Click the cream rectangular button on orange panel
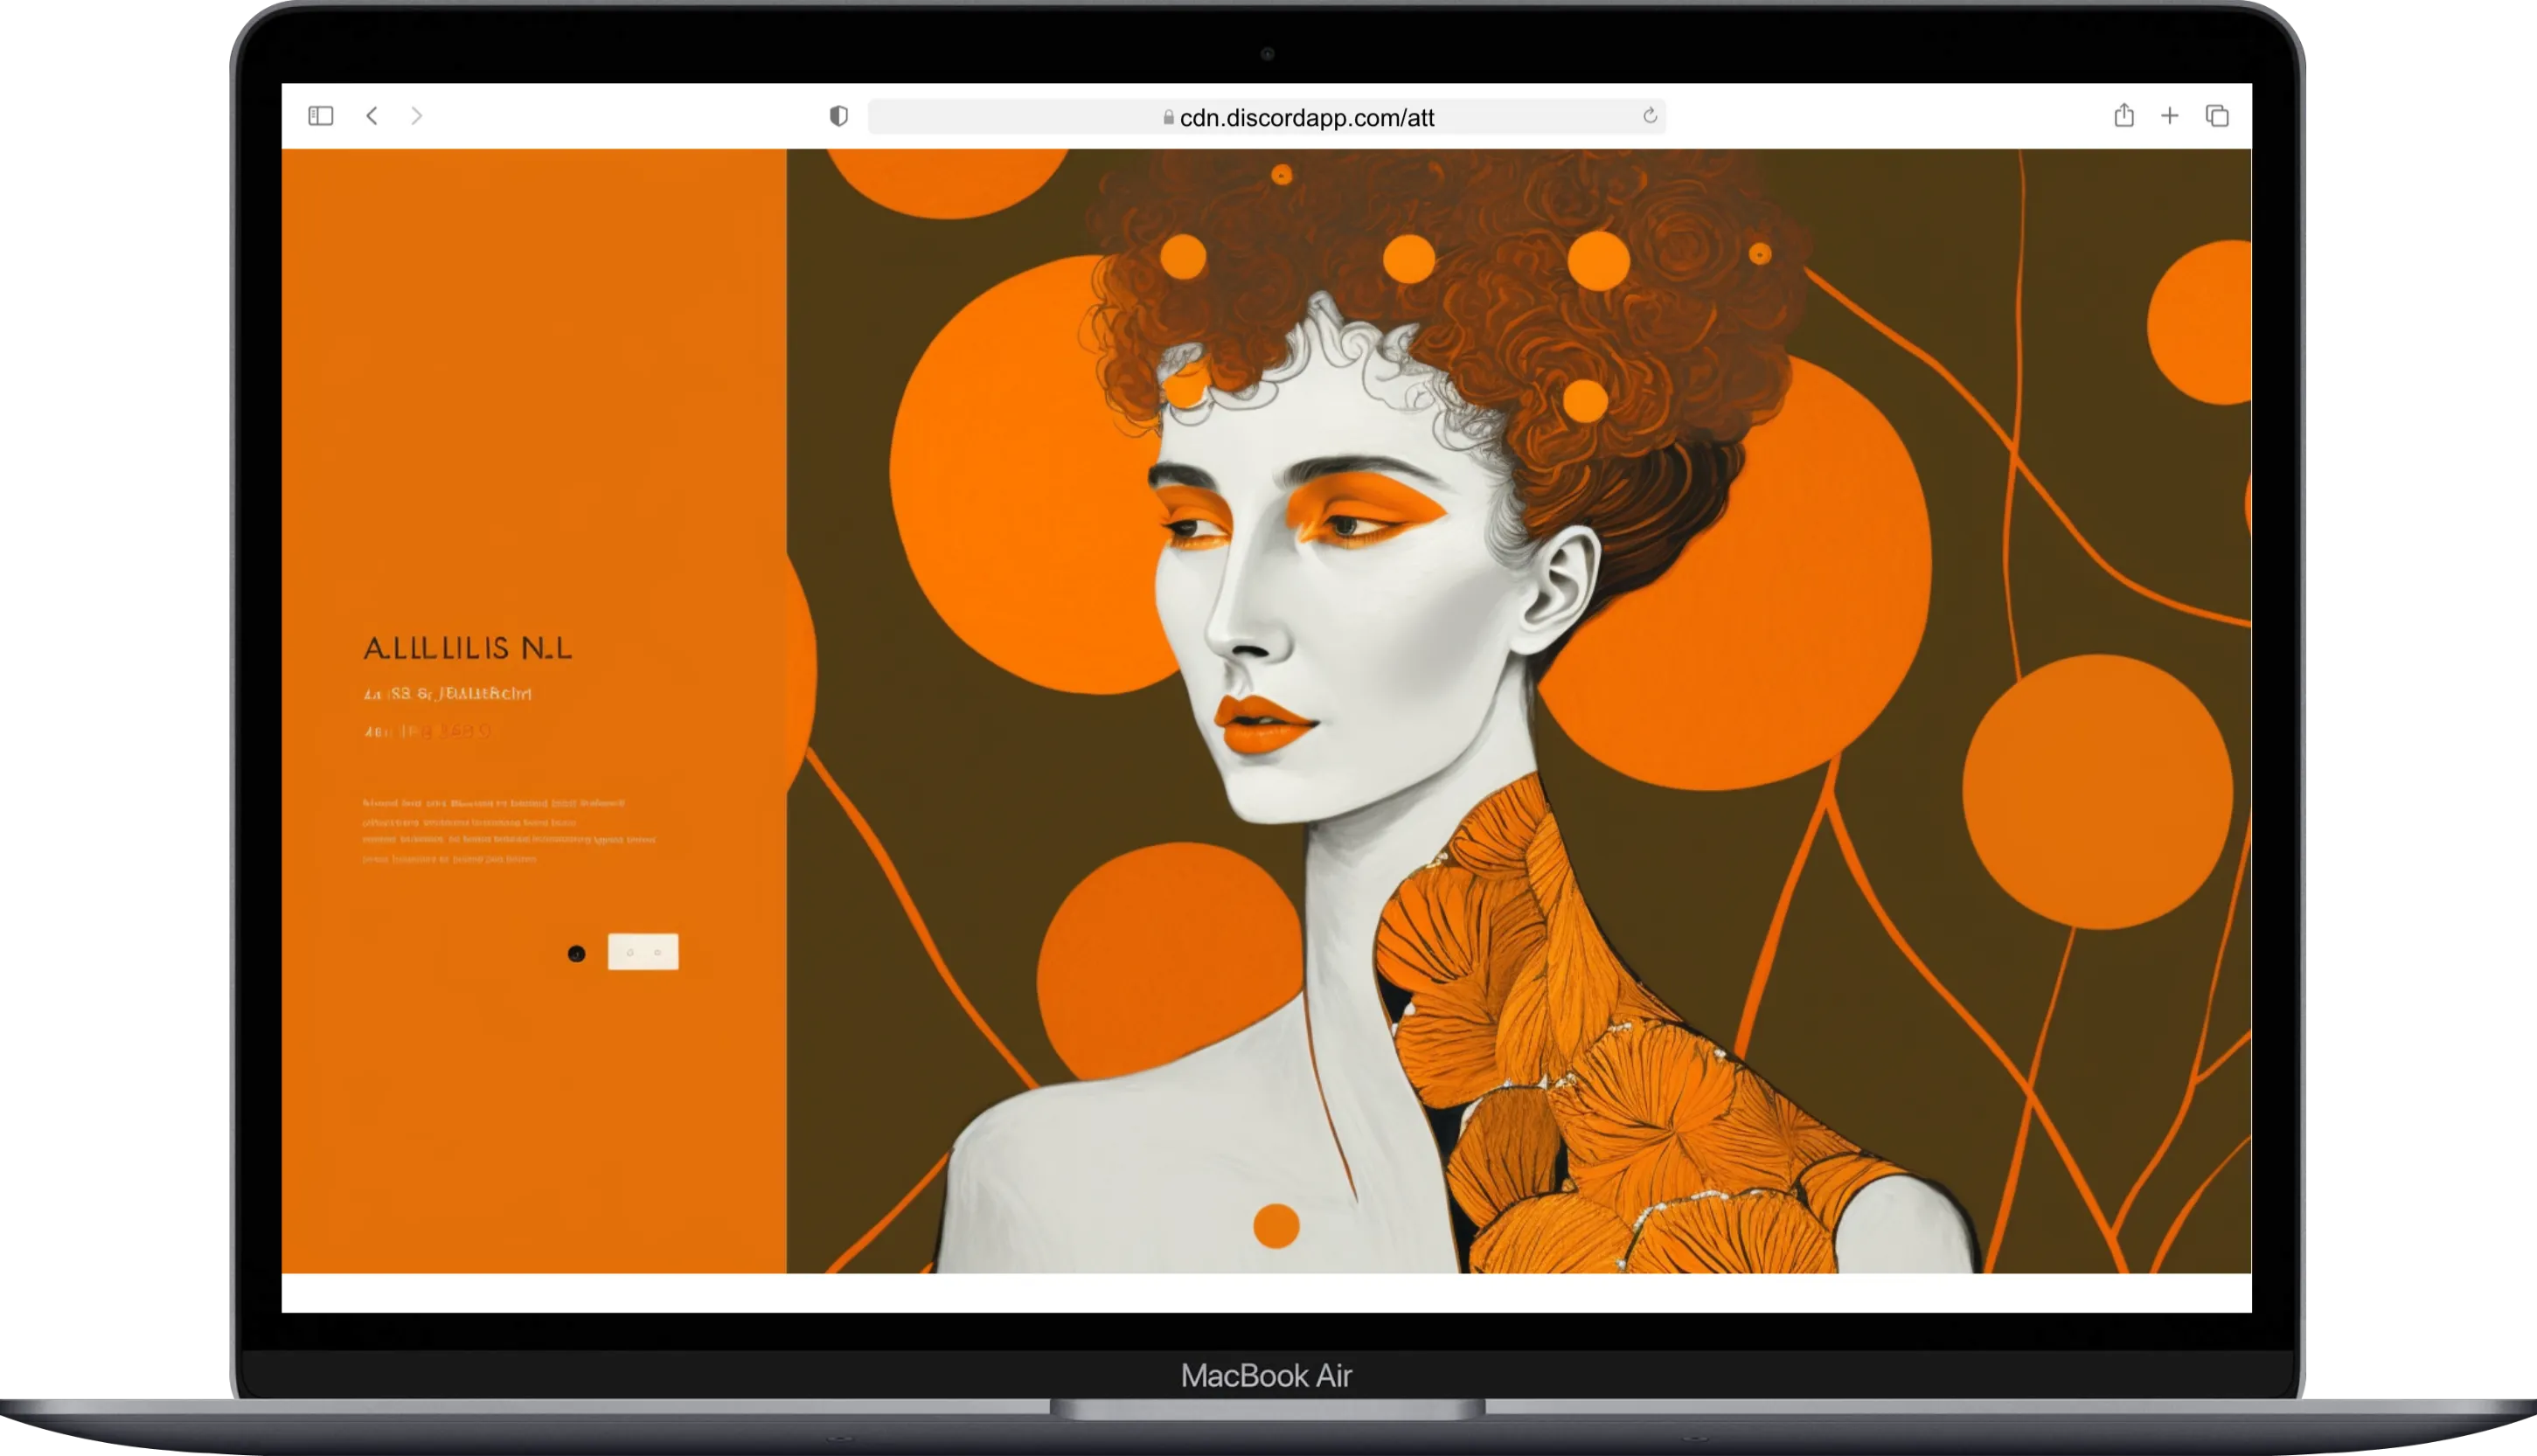 pos(643,952)
